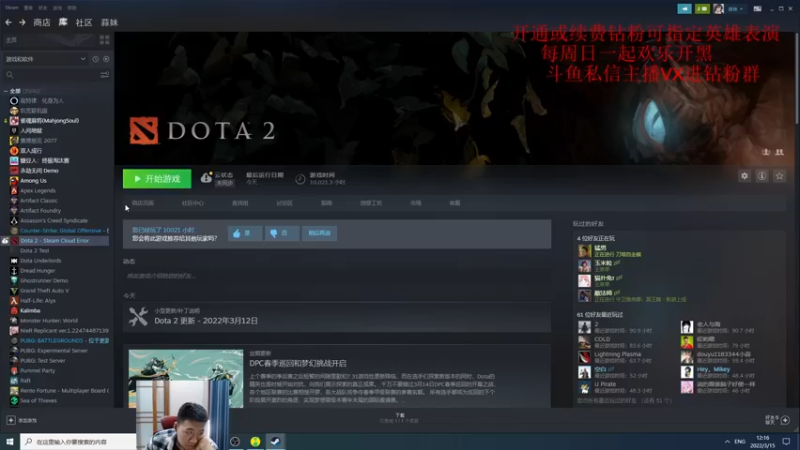The width and height of the screenshot is (800, 450).
Task: Switch library to grid view icon
Action: 105,40
